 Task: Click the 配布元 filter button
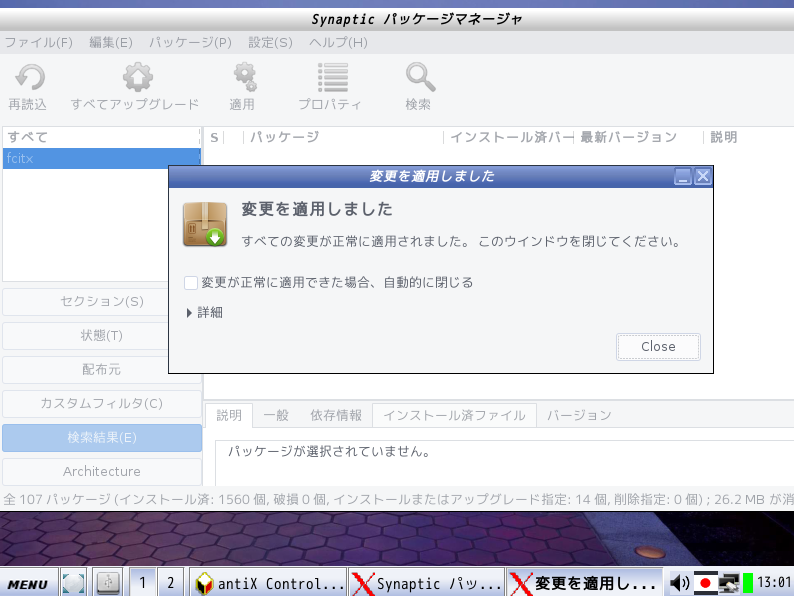pyautogui.click(x=102, y=370)
